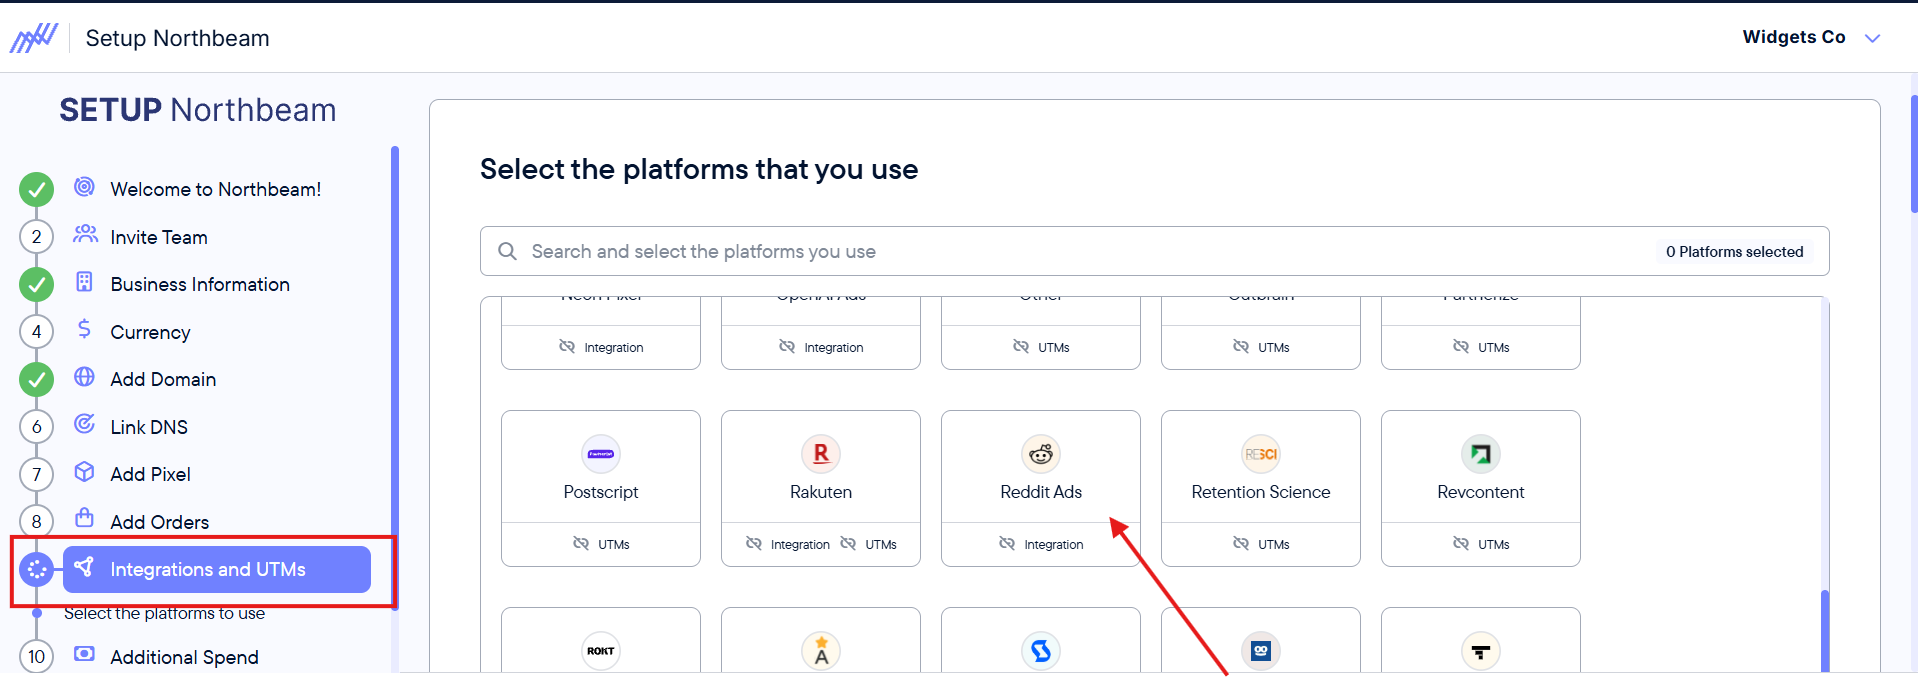Click the green checkmark for Welcome step

coord(37,189)
